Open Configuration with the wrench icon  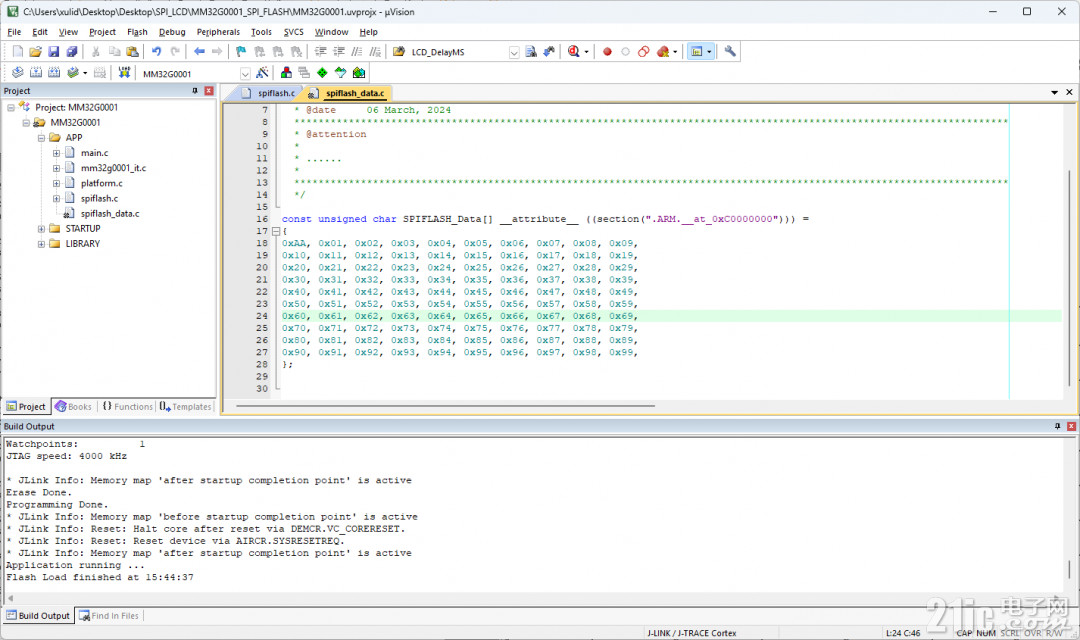tap(730, 52)
